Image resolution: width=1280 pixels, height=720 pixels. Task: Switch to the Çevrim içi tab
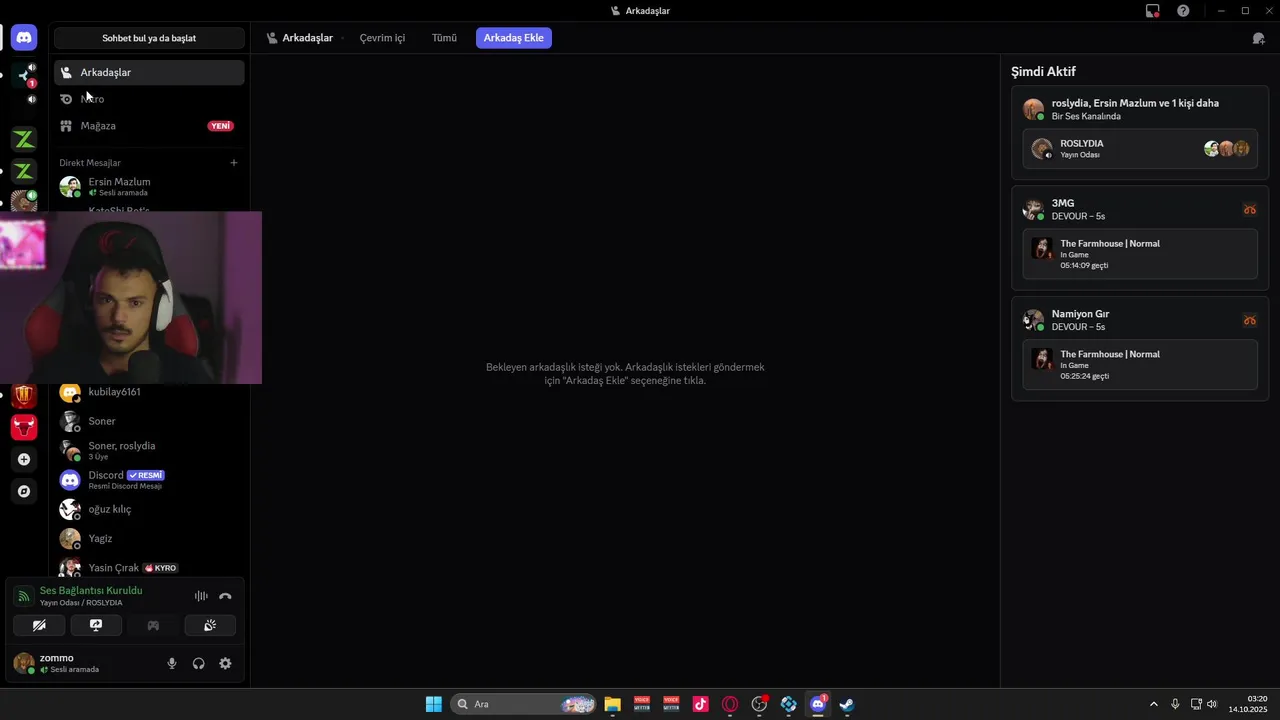(x=382, y=38)
